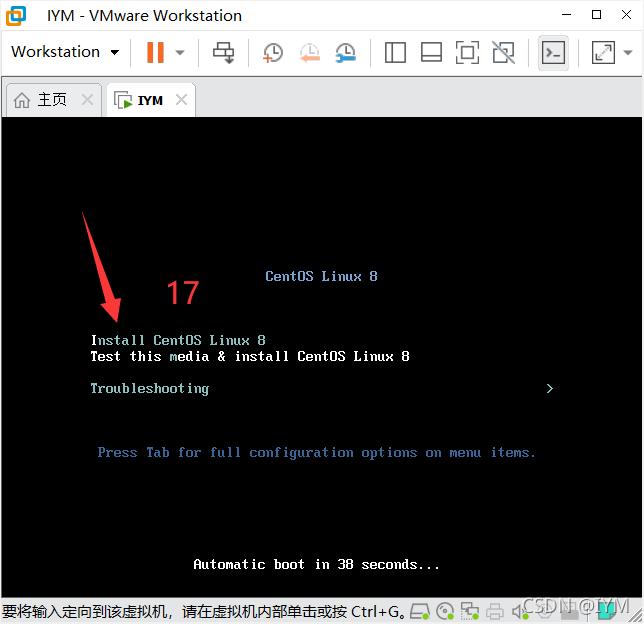Send Ctrl+Alt+Del to the VM
This screenshot has width=644, height=624.
coord(223,53)
